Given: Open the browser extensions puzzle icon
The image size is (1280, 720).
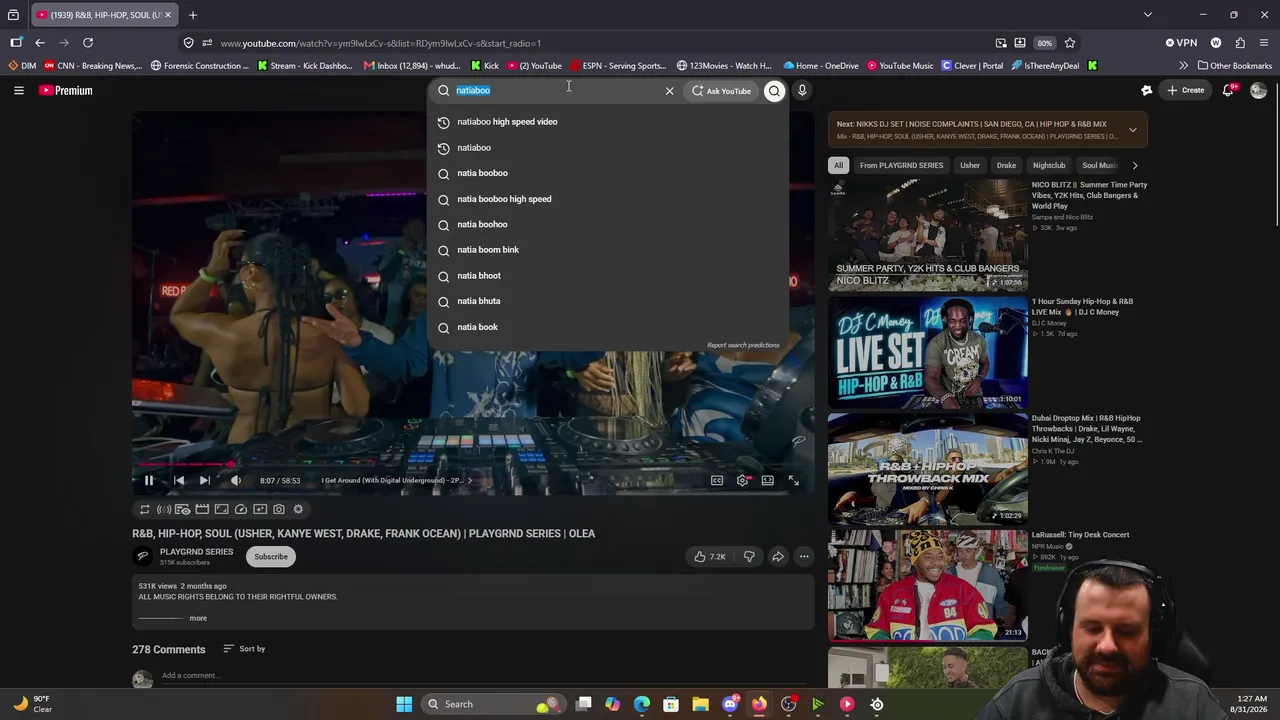Looking at the screenshot, I should 1240,43.
